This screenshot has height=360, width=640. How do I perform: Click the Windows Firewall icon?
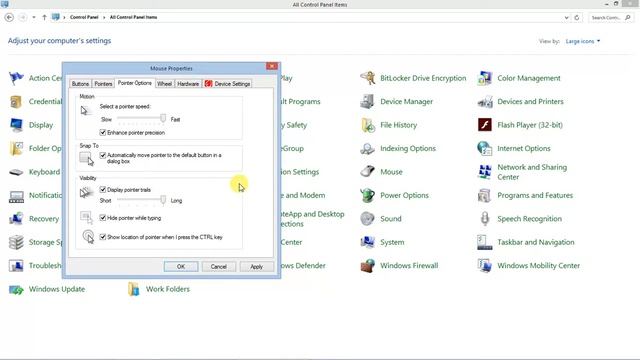click(367, 265)
